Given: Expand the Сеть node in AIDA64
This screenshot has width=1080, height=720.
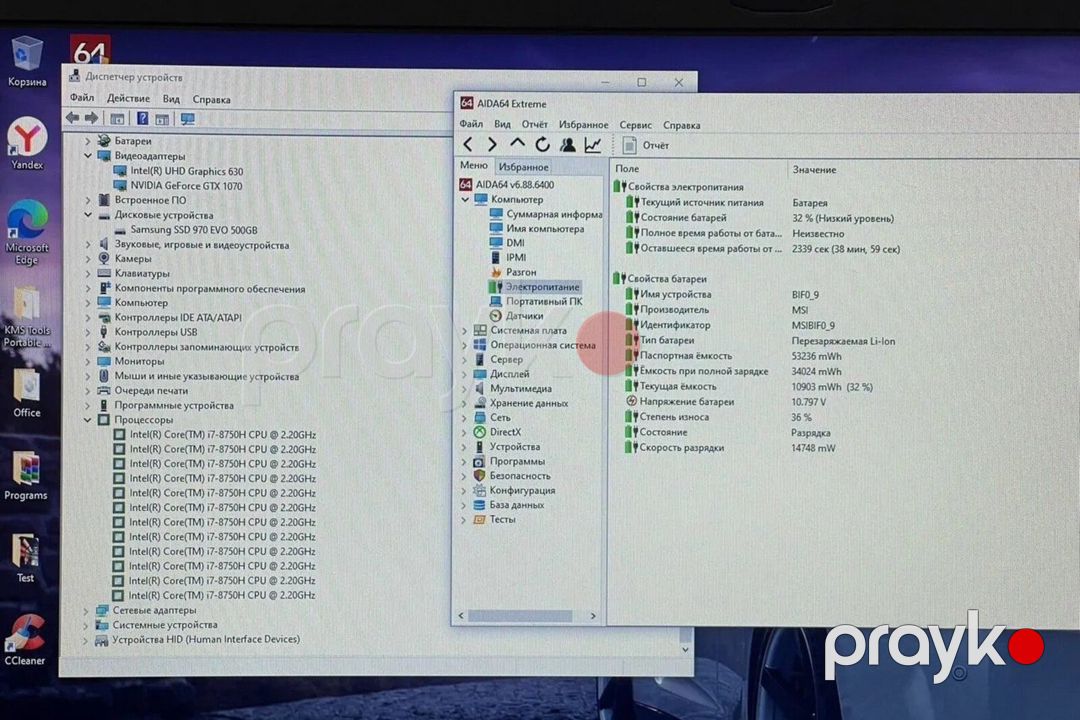Looking at the screenshot, I should (464, 418).
